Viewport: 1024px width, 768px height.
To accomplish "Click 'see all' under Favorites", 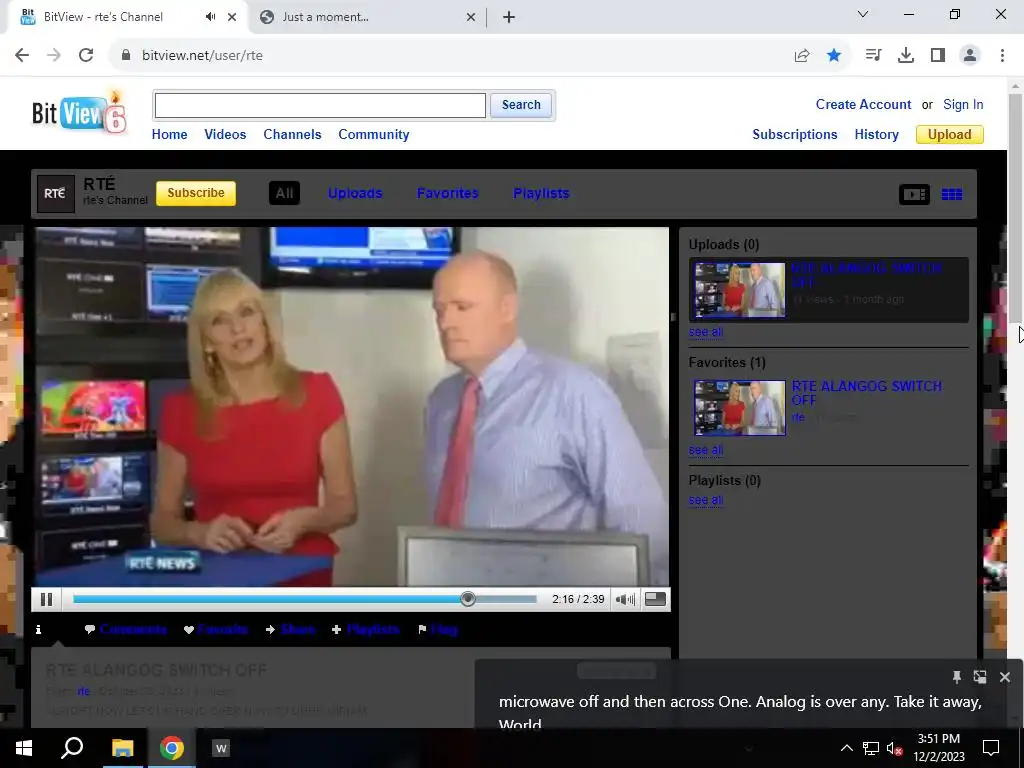I will 706,450.
